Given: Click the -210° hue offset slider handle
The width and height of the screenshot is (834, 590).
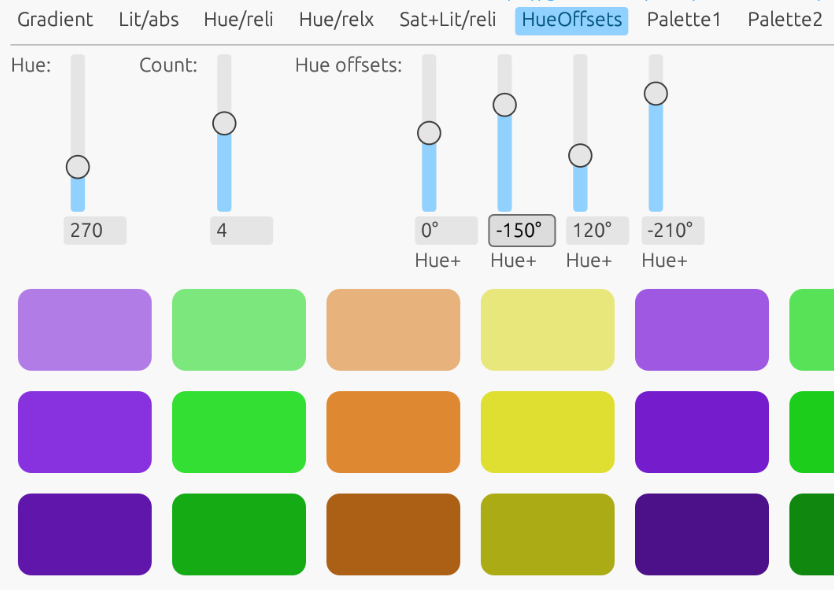Looking at the screenshot, I should point(656,94).
